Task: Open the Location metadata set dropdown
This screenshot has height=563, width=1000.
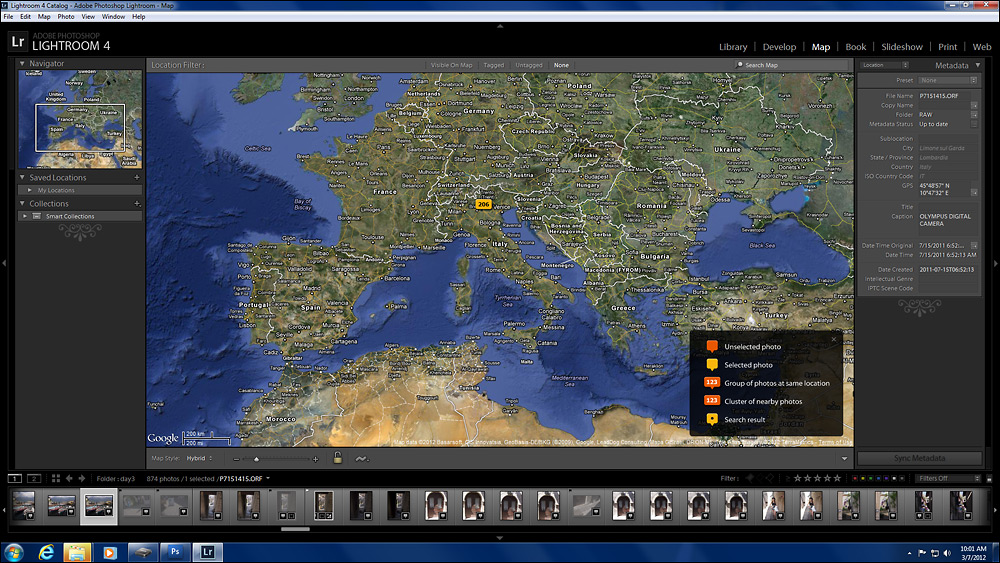Action: pyautogui.click(x=884, y=65)
